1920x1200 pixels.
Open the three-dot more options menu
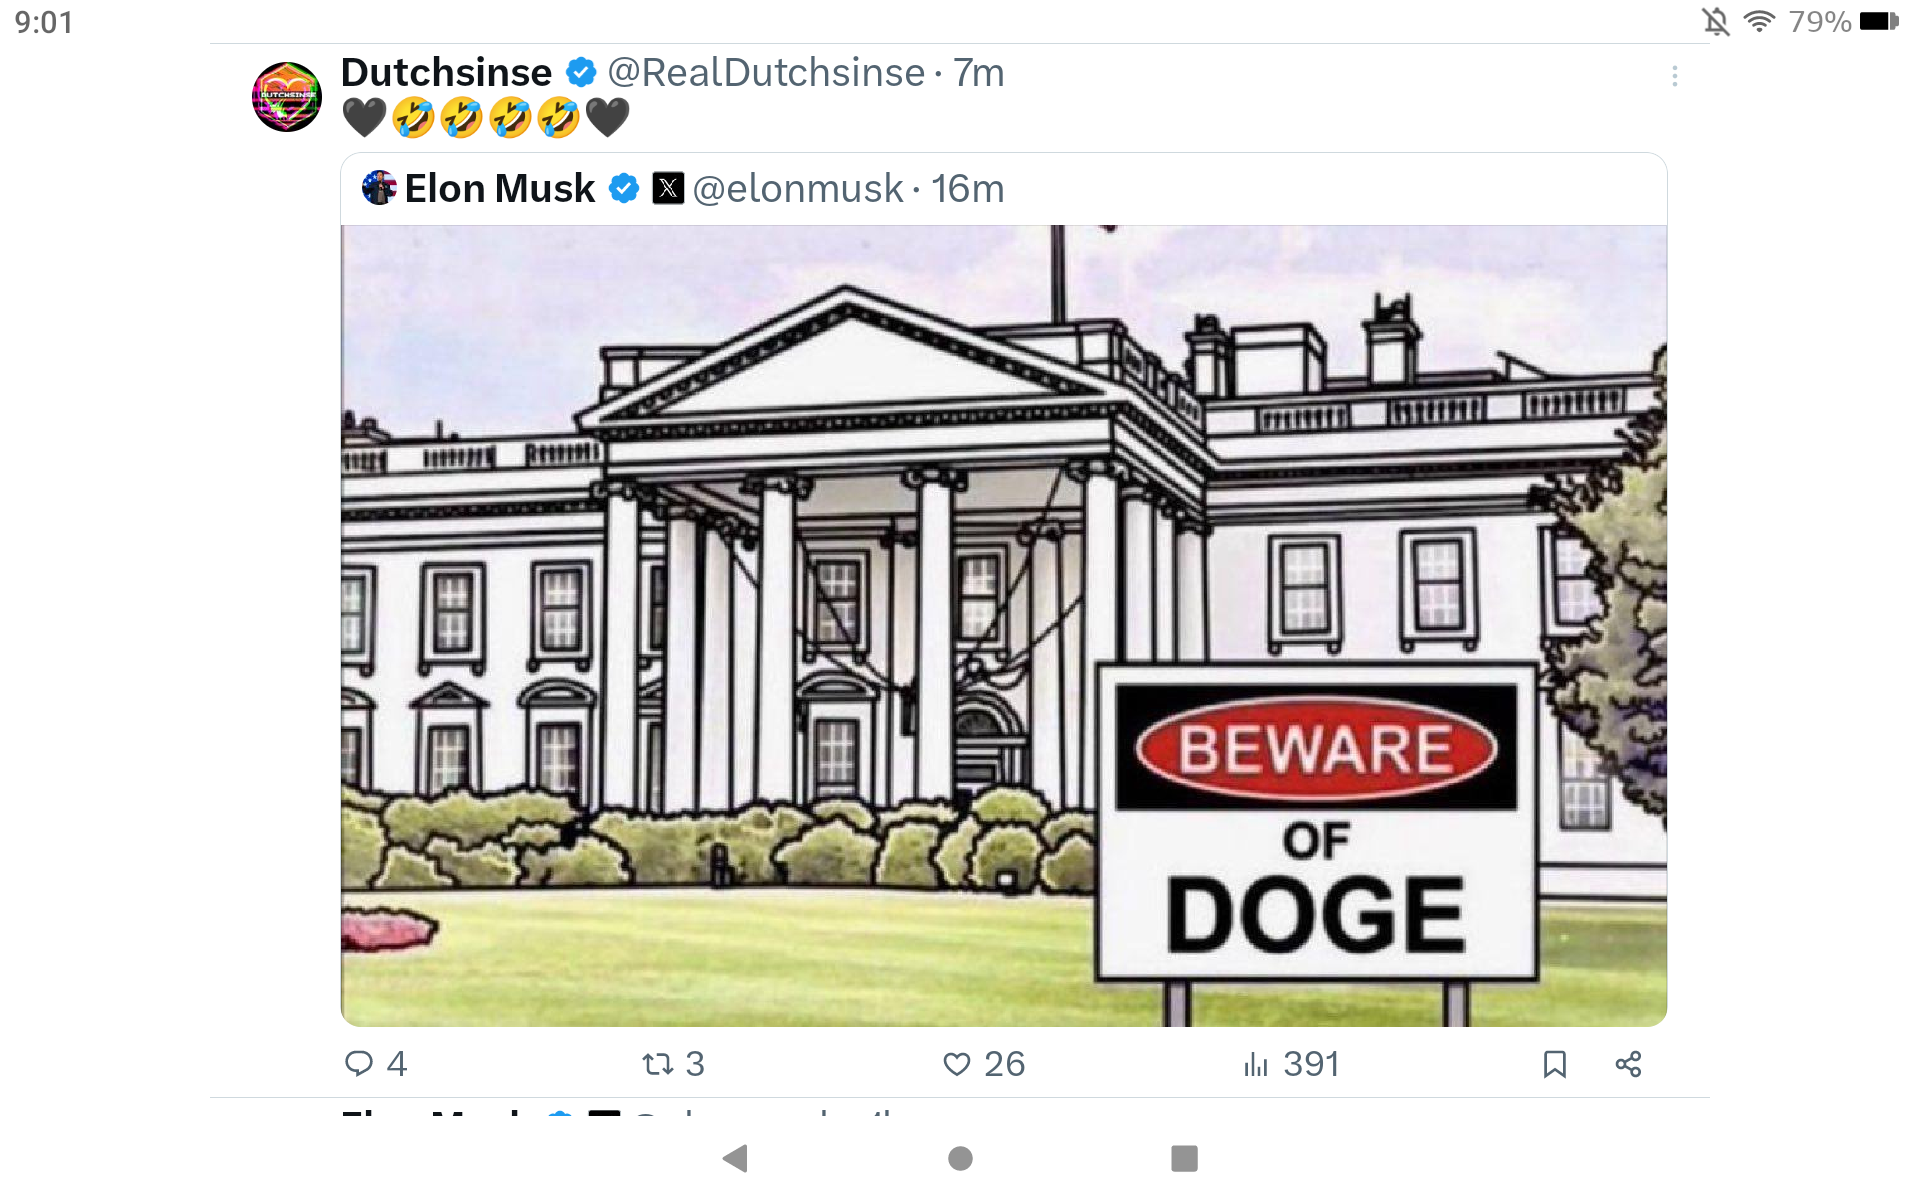tap(1675, 76)
